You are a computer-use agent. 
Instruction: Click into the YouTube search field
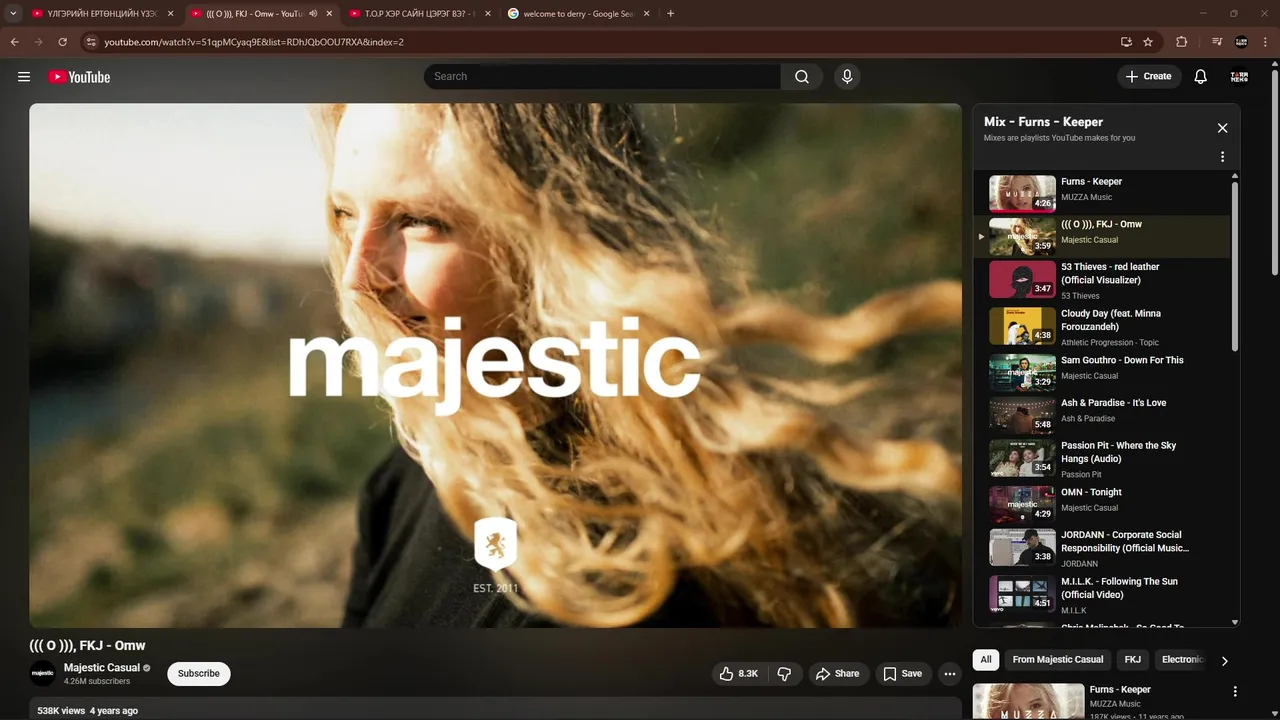pyautogui.click(x=602, y=77)
